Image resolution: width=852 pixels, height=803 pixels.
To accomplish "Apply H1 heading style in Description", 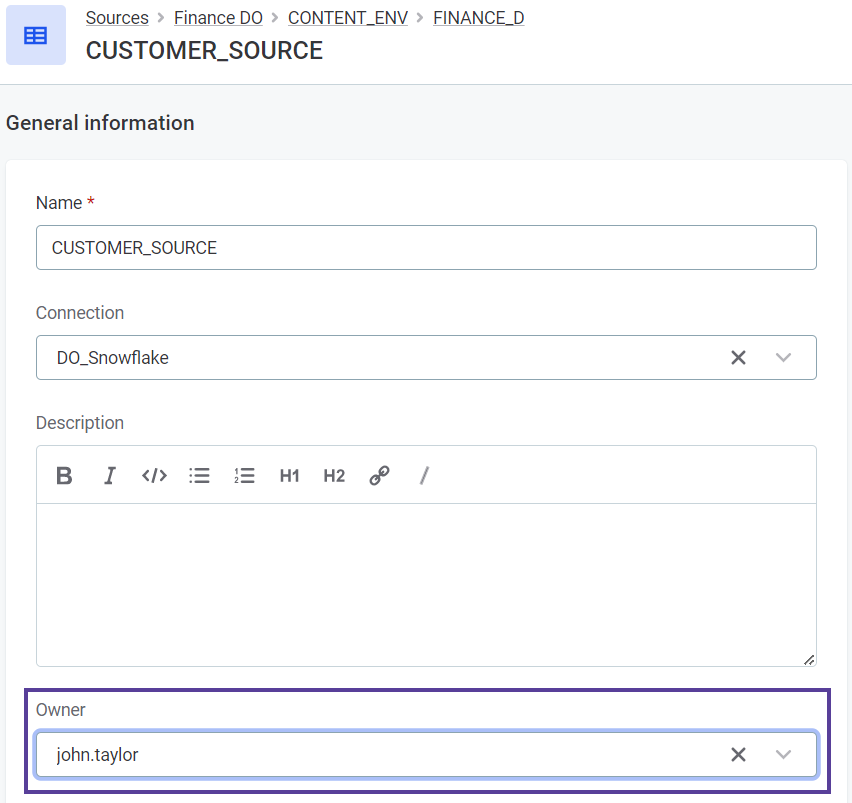I will (x=289, y=476).
